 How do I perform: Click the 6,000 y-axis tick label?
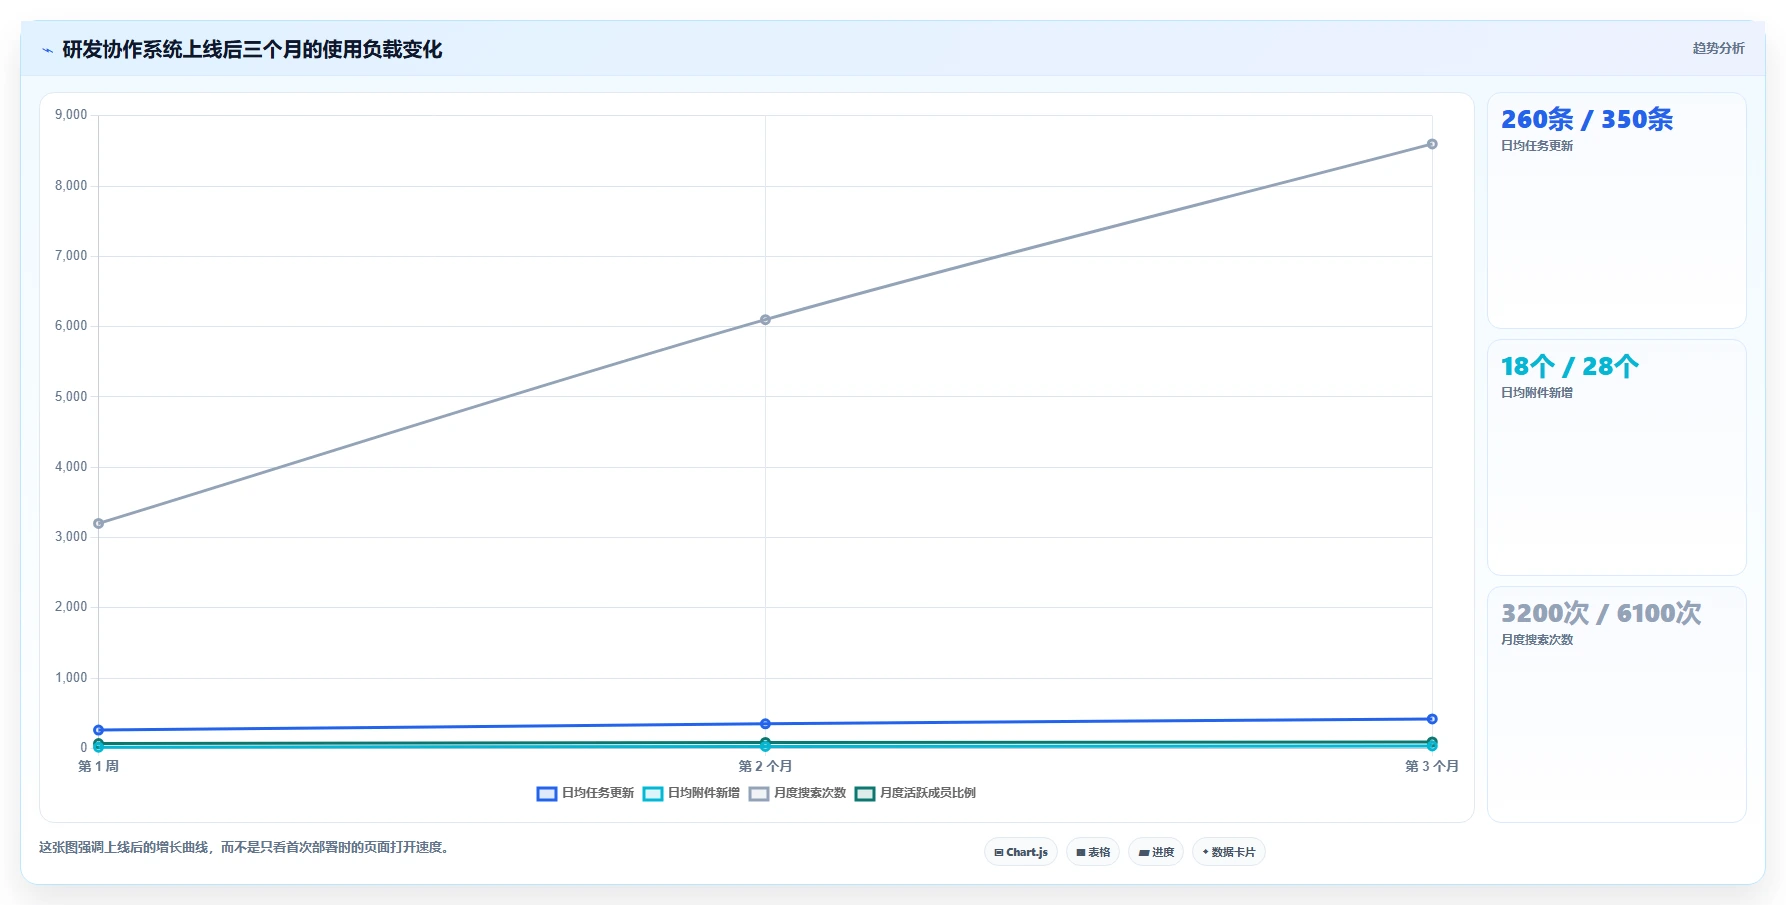(x=71, y=326)
